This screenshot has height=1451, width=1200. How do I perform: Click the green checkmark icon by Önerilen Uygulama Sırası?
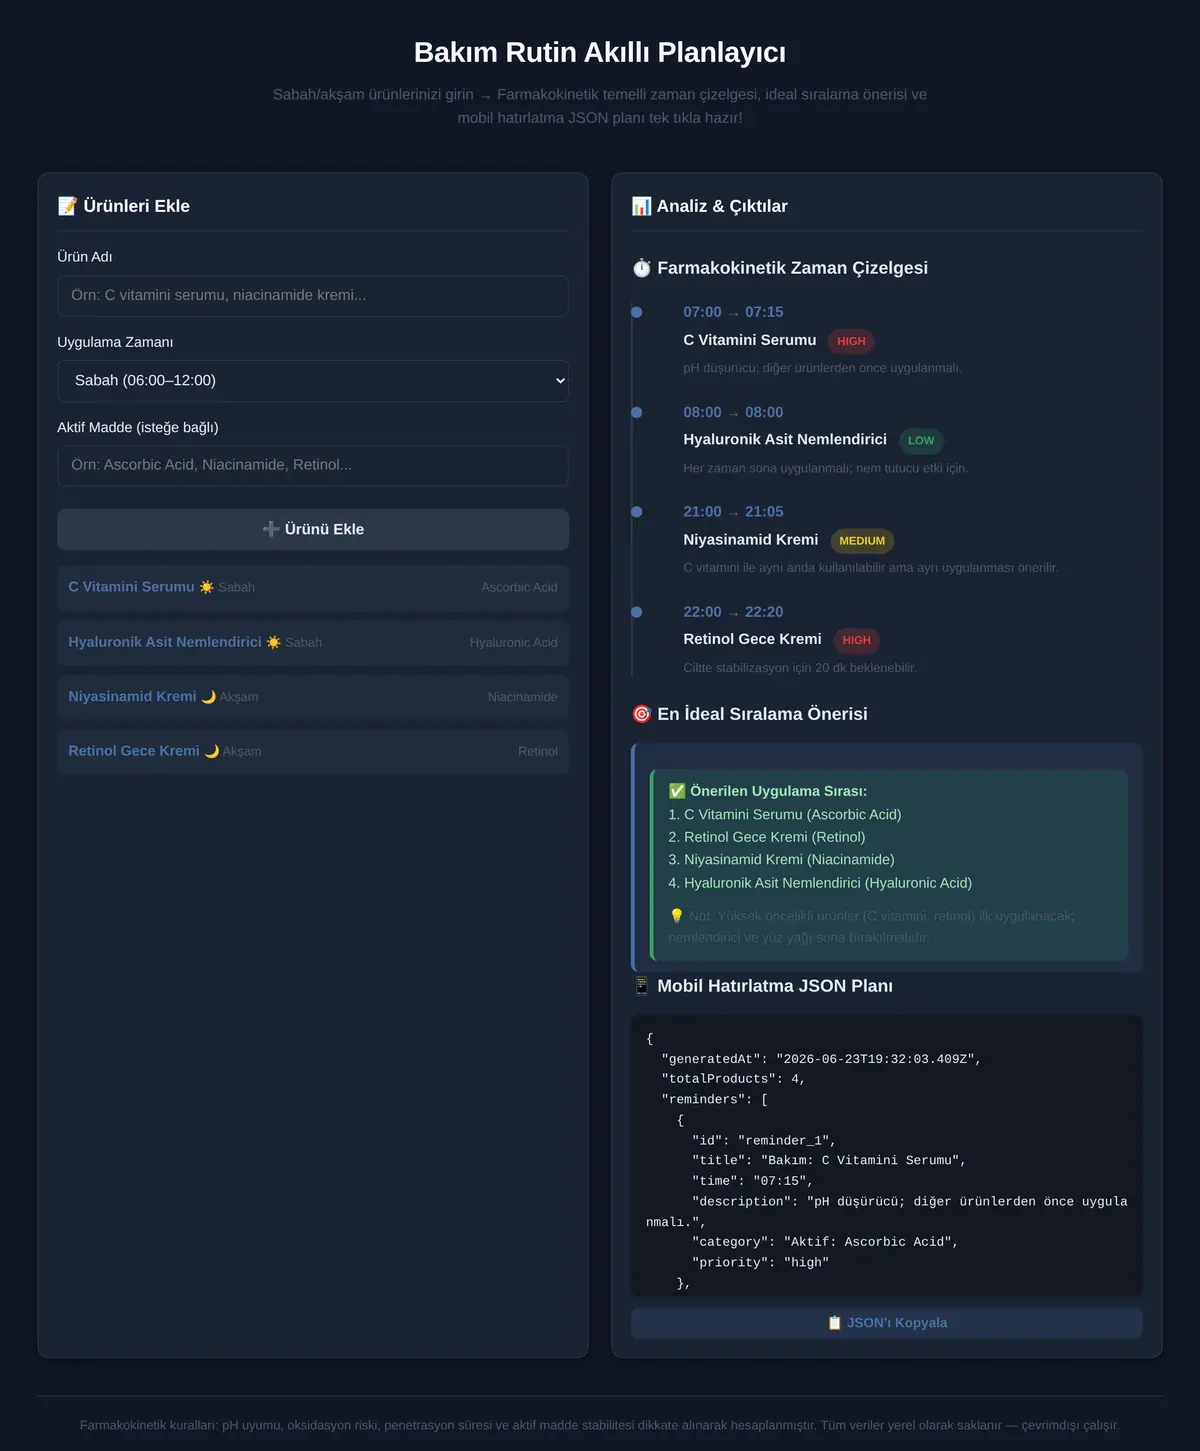pos(677,791)
